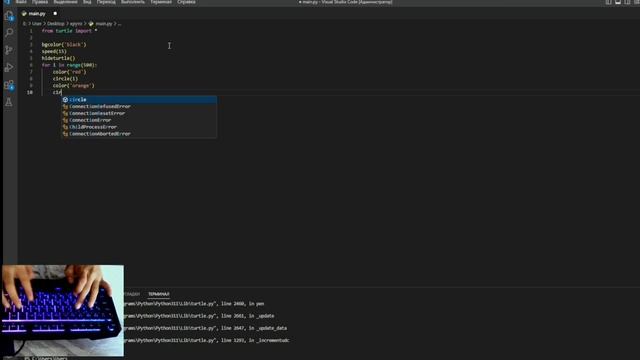Click terminal line ending 'in _incrementudc'

pos(207,340)
